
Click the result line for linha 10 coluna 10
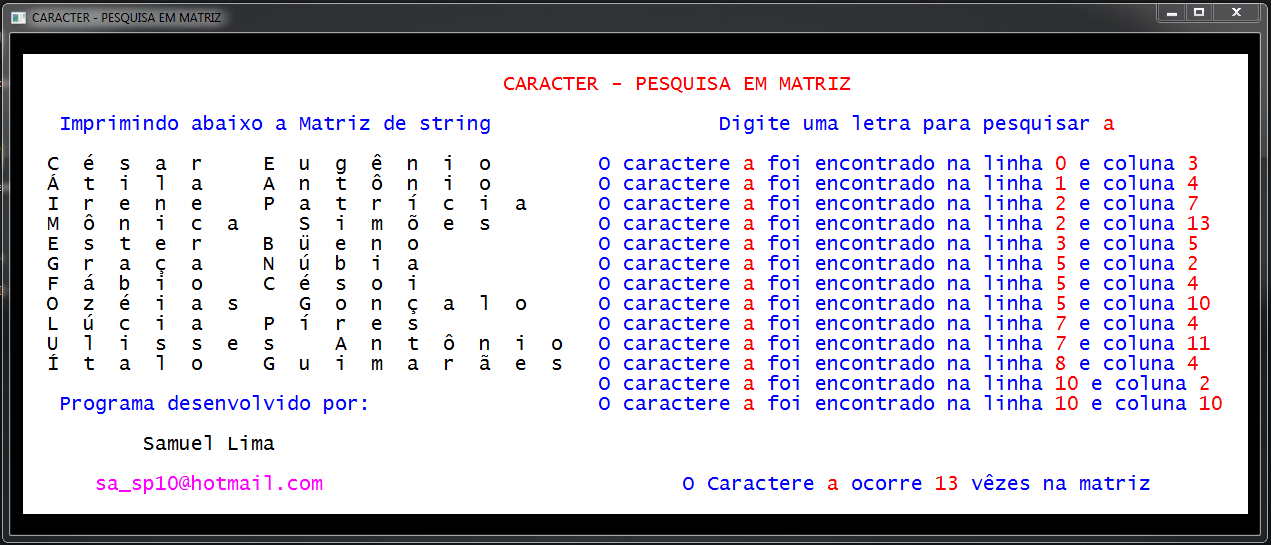tap(909, 404)
